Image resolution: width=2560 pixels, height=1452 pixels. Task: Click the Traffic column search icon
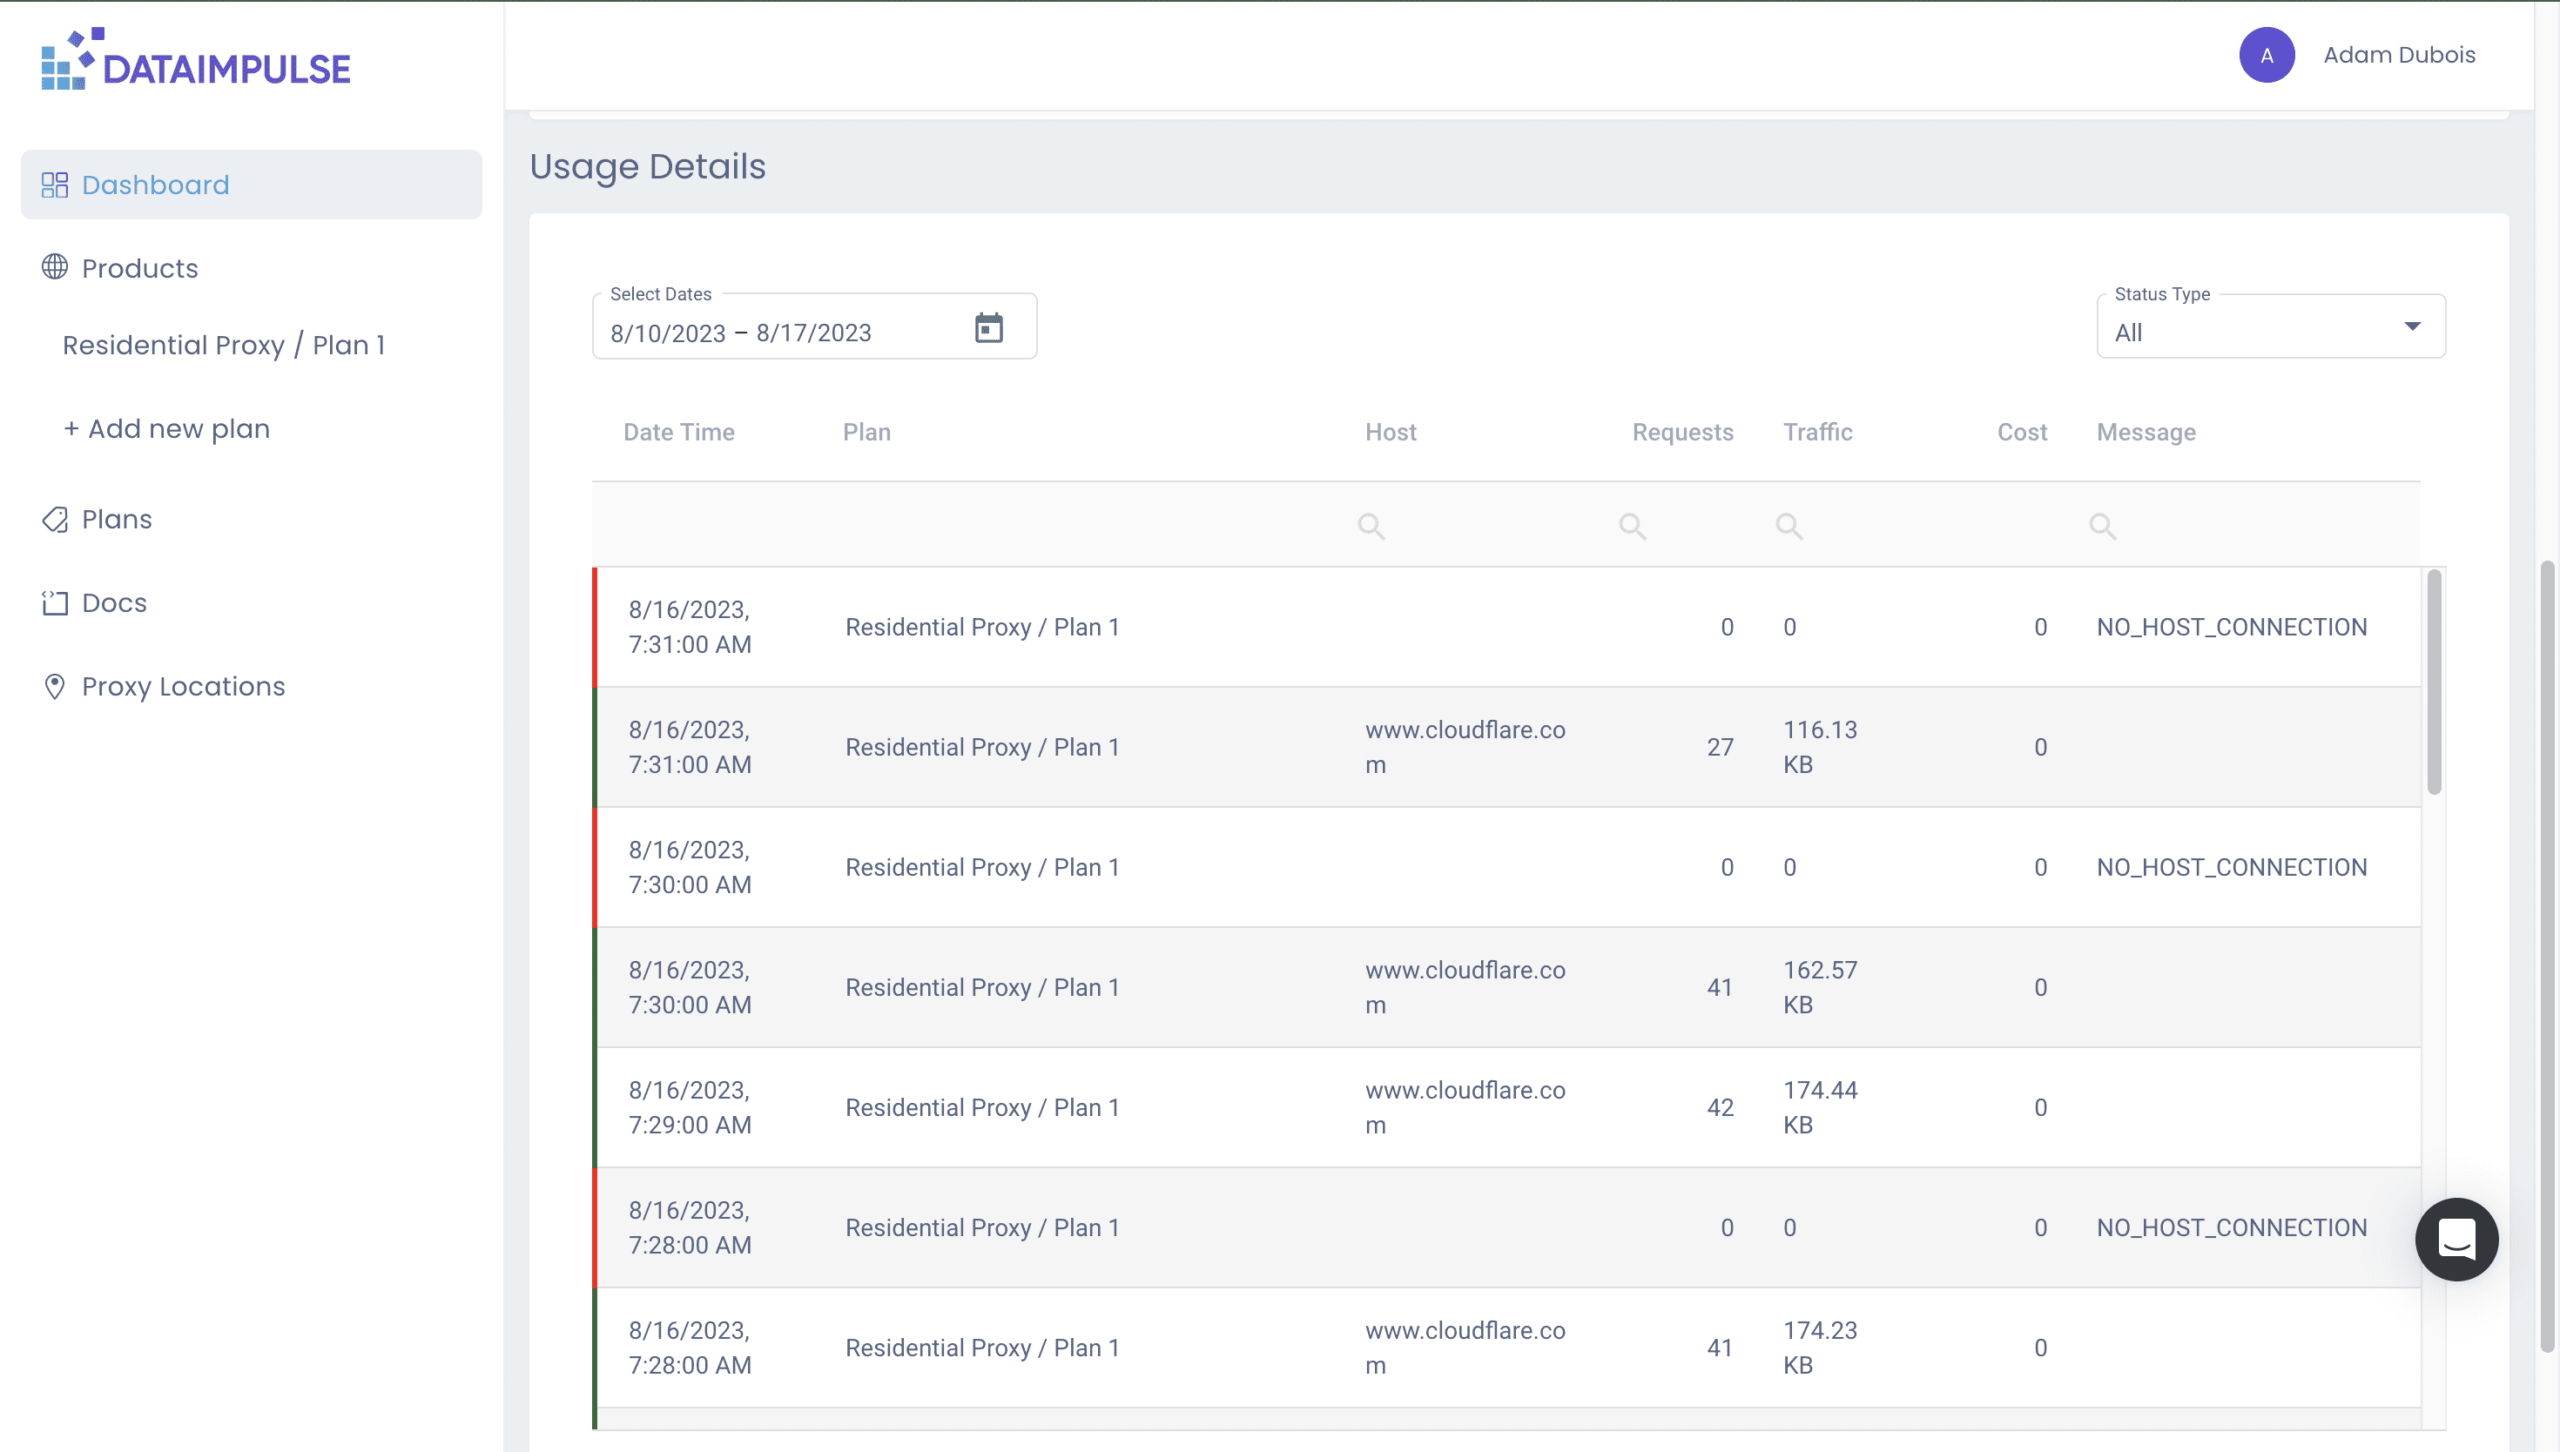coord(1789,526)
